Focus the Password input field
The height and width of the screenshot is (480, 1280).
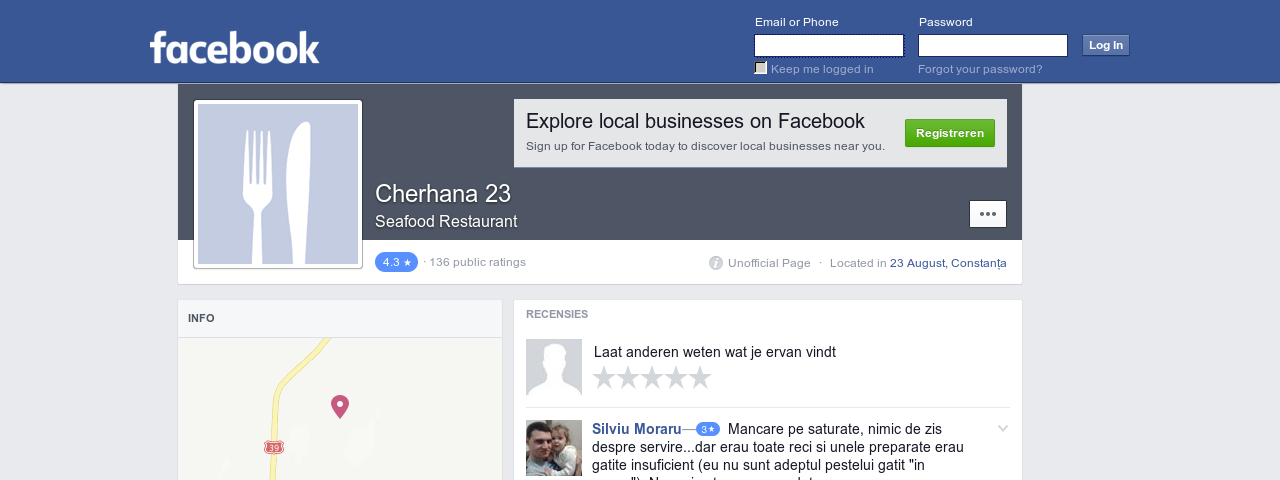tap(993, 45)
